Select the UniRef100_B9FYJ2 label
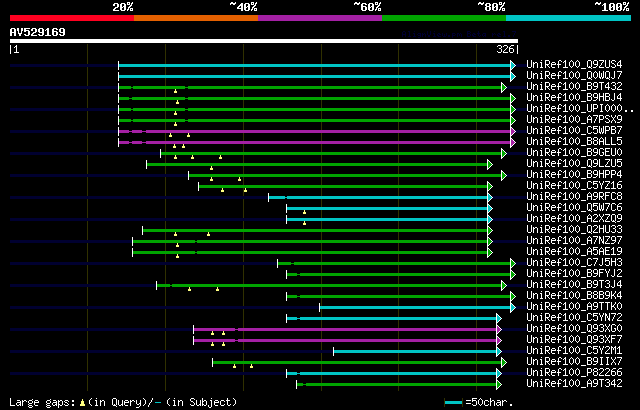 [x=574, y=274]
